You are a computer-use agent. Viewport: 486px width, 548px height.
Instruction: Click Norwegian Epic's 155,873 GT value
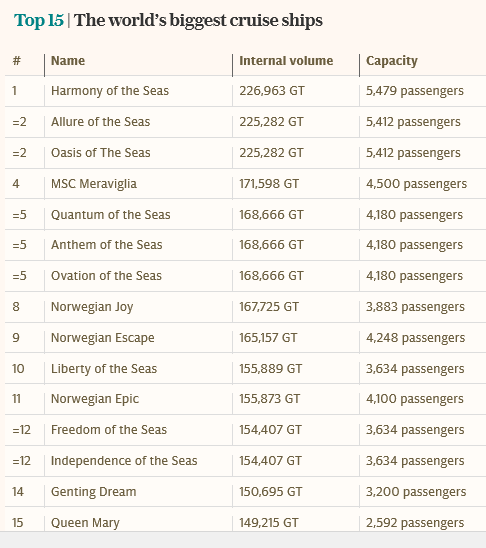(269, 399)
